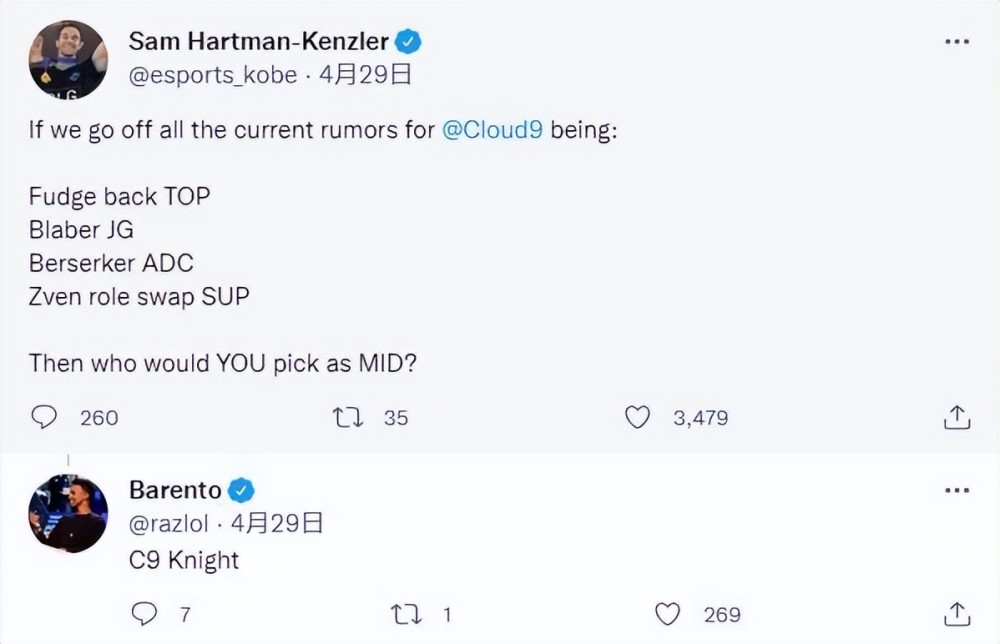Share Barento's C9 Knight reply
Image resolution: width=1000 pixels, height=644 pixels.
pos(957,613)
